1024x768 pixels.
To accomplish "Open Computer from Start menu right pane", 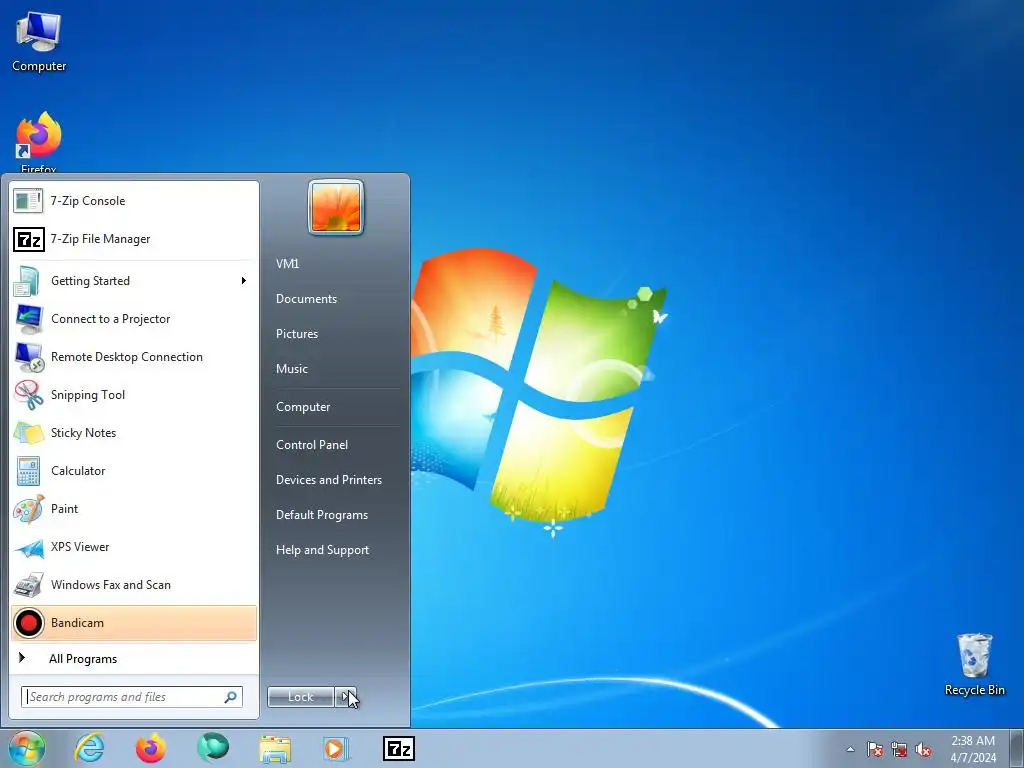I will pyautogui.click(x=303, y=407).
